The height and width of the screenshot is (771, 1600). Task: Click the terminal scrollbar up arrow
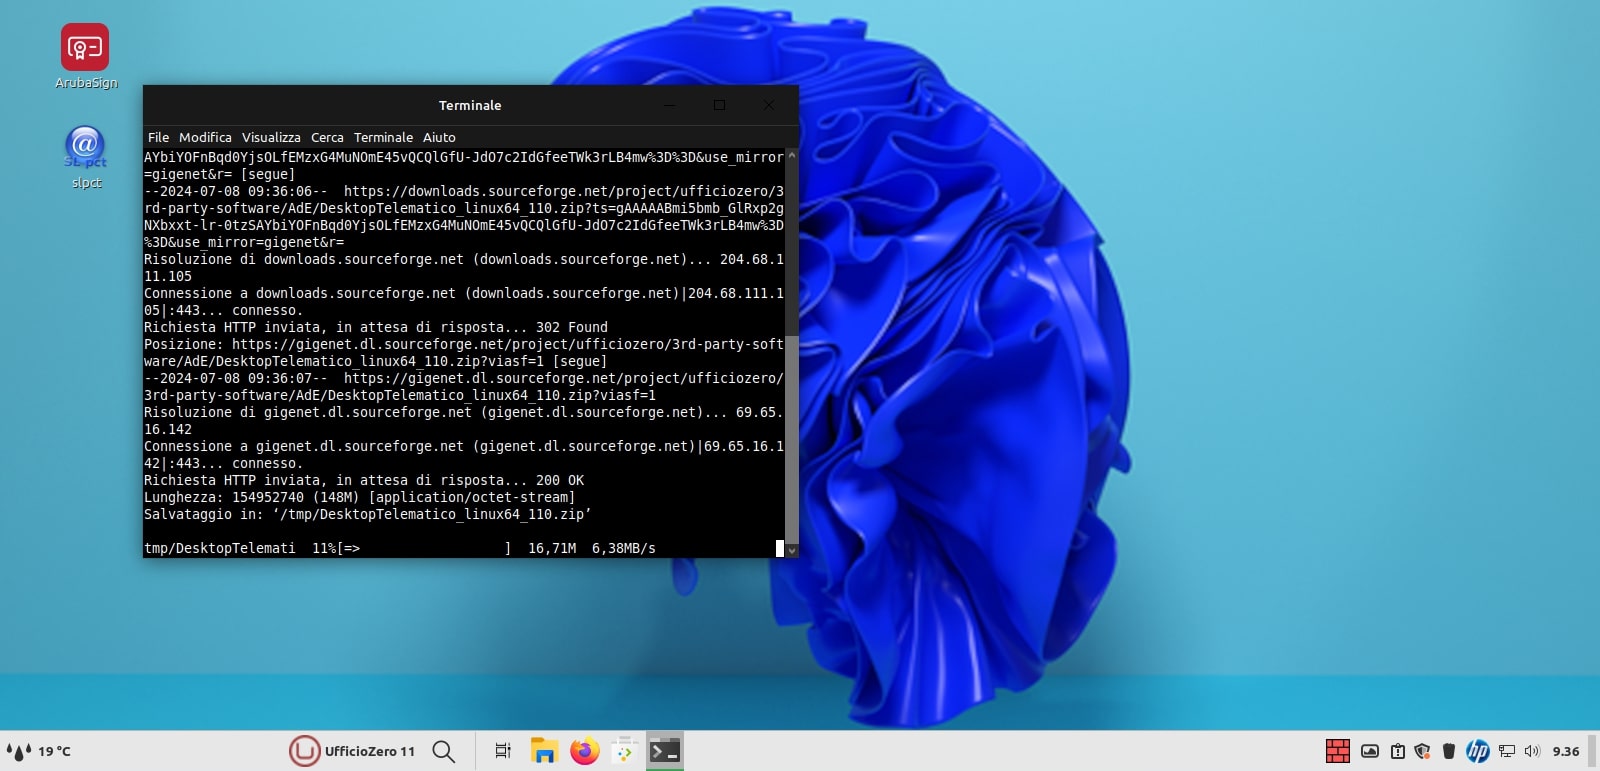click(x=791, y=155)
